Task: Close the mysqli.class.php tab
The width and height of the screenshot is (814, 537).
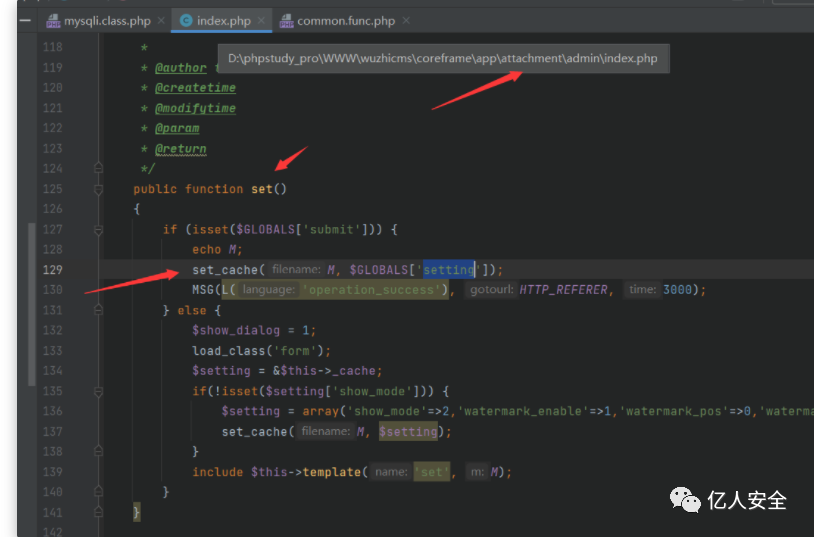Action: point(161,20)
